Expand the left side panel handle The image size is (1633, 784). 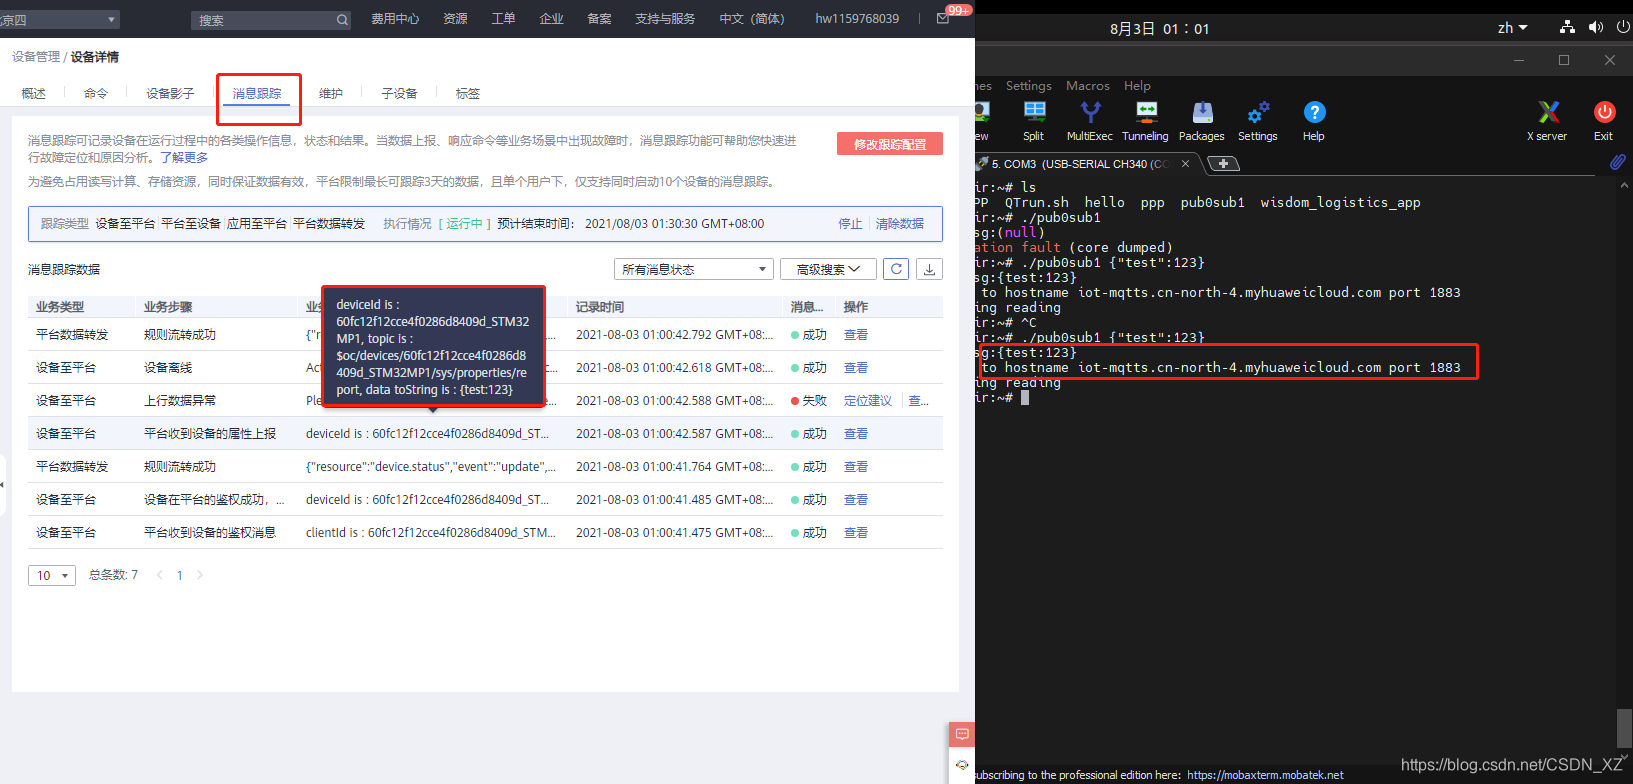pyautogui.click(x=3, y=485)
